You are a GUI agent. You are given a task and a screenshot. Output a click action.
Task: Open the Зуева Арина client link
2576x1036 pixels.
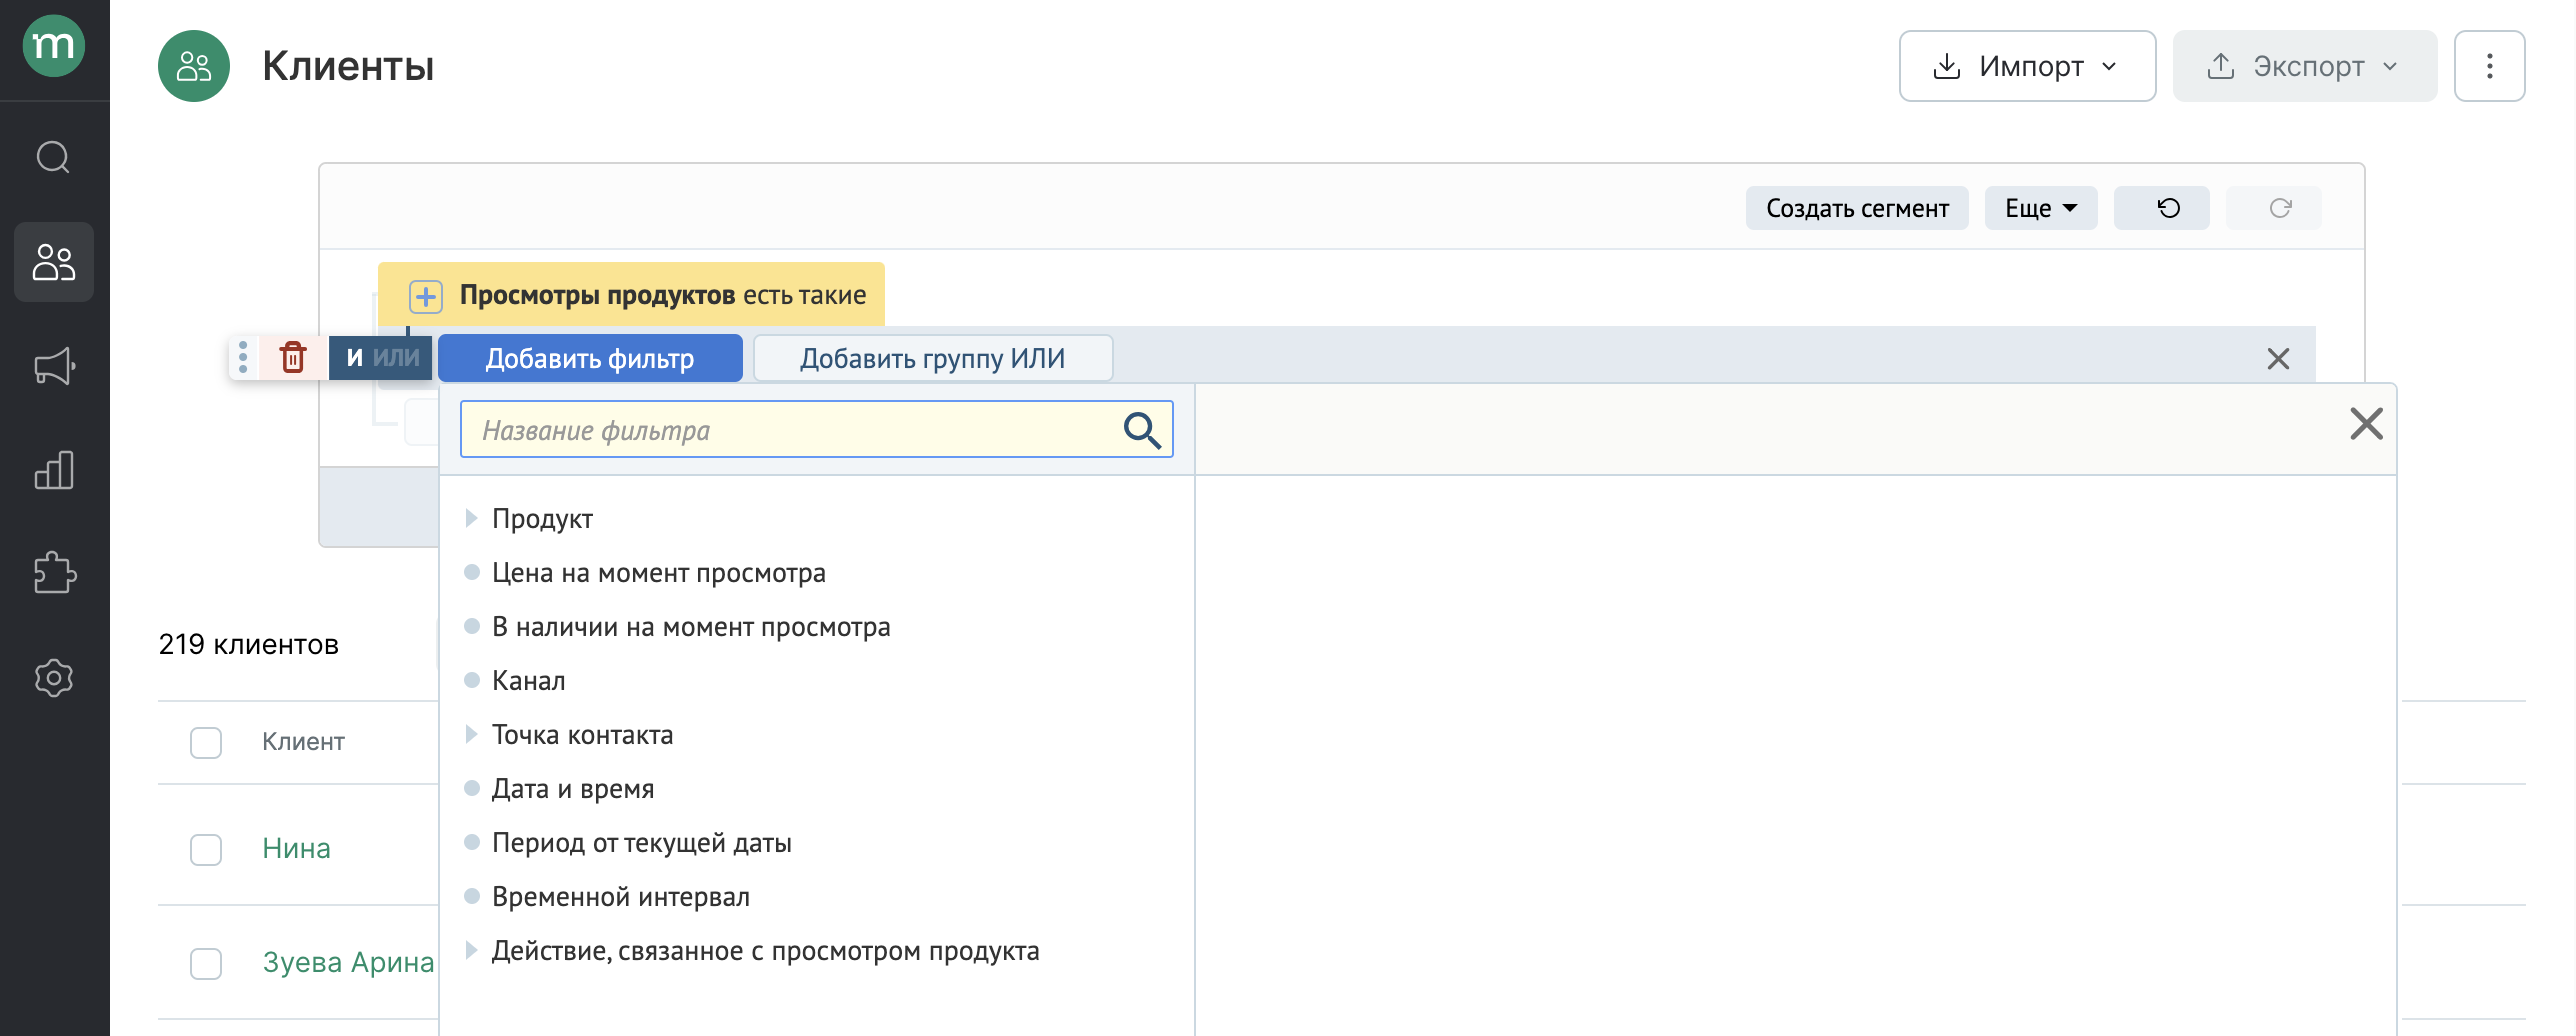point(348,963)
